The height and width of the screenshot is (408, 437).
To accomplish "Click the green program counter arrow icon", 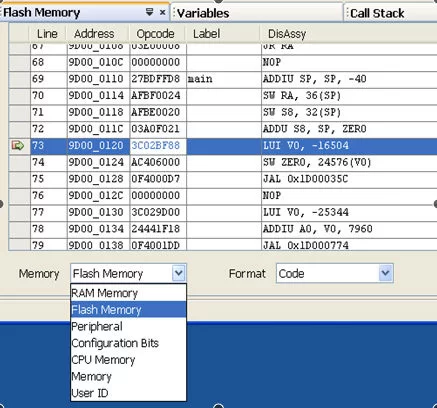I will coord(18,146).
